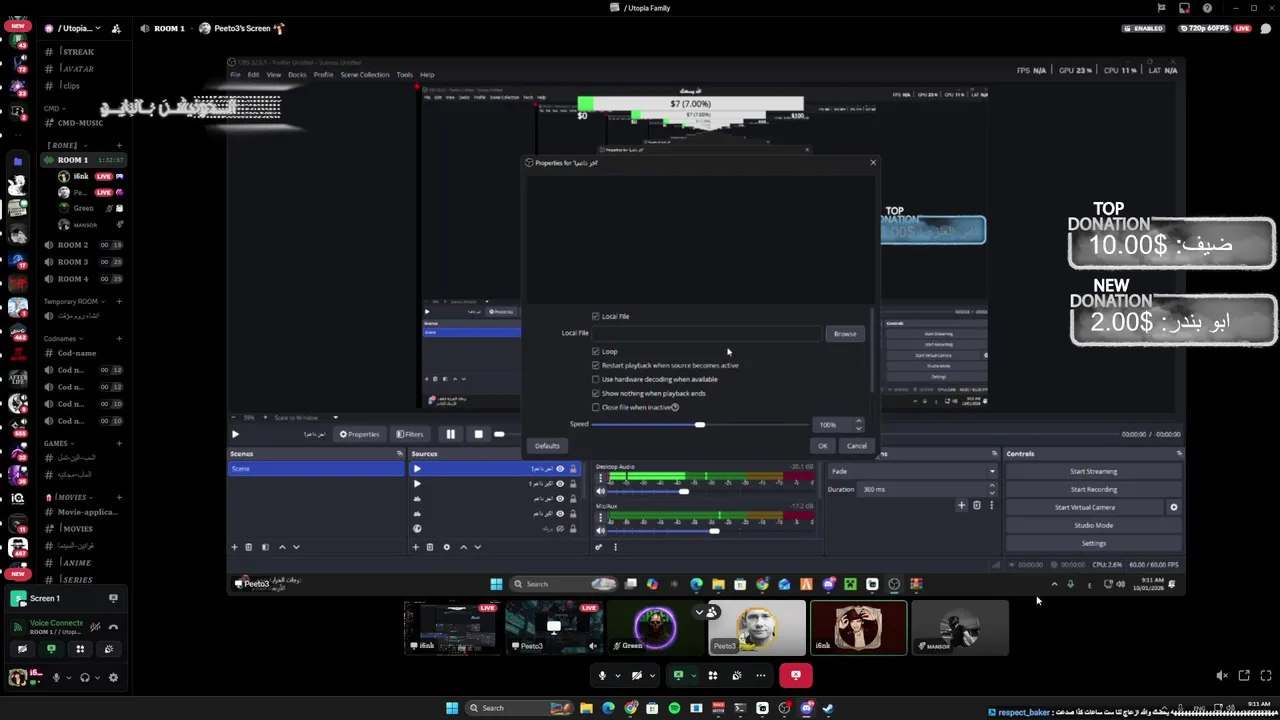Open the Docks menu in streamed OBS
This screenshot has height=720, width=1280.
297,75
